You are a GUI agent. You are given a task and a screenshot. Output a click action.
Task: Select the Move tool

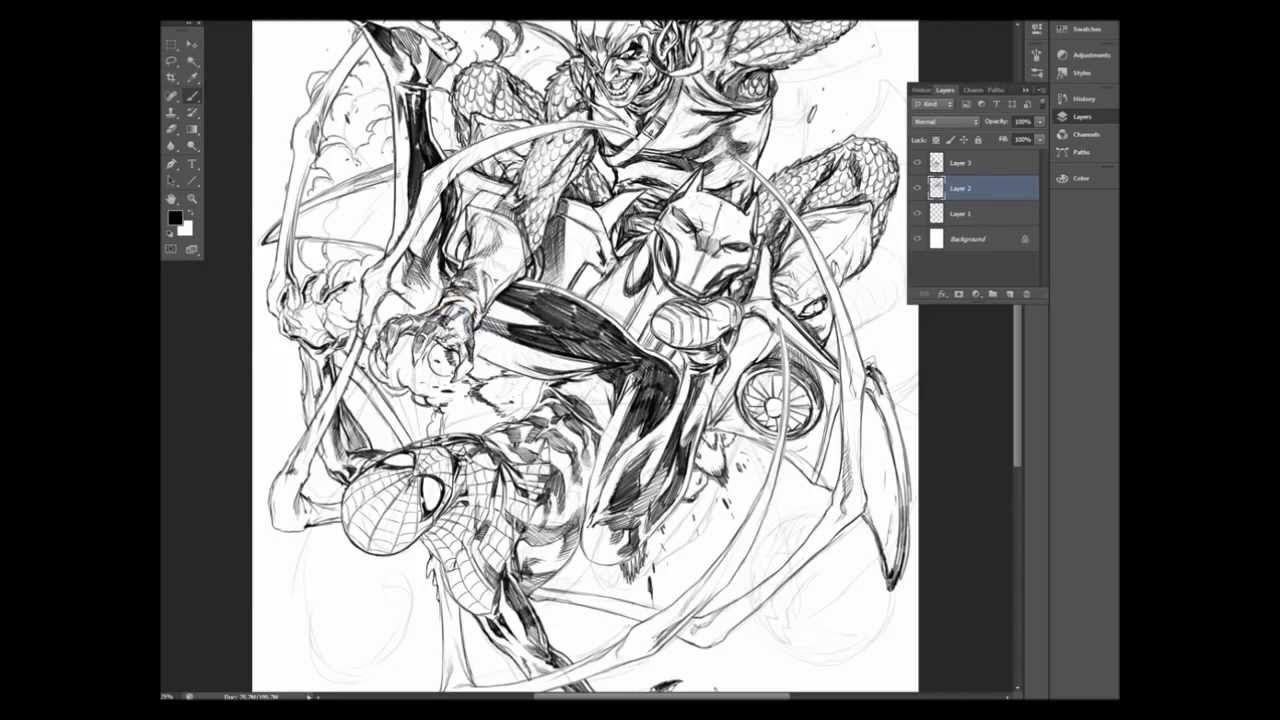click(x=191, y=44)
